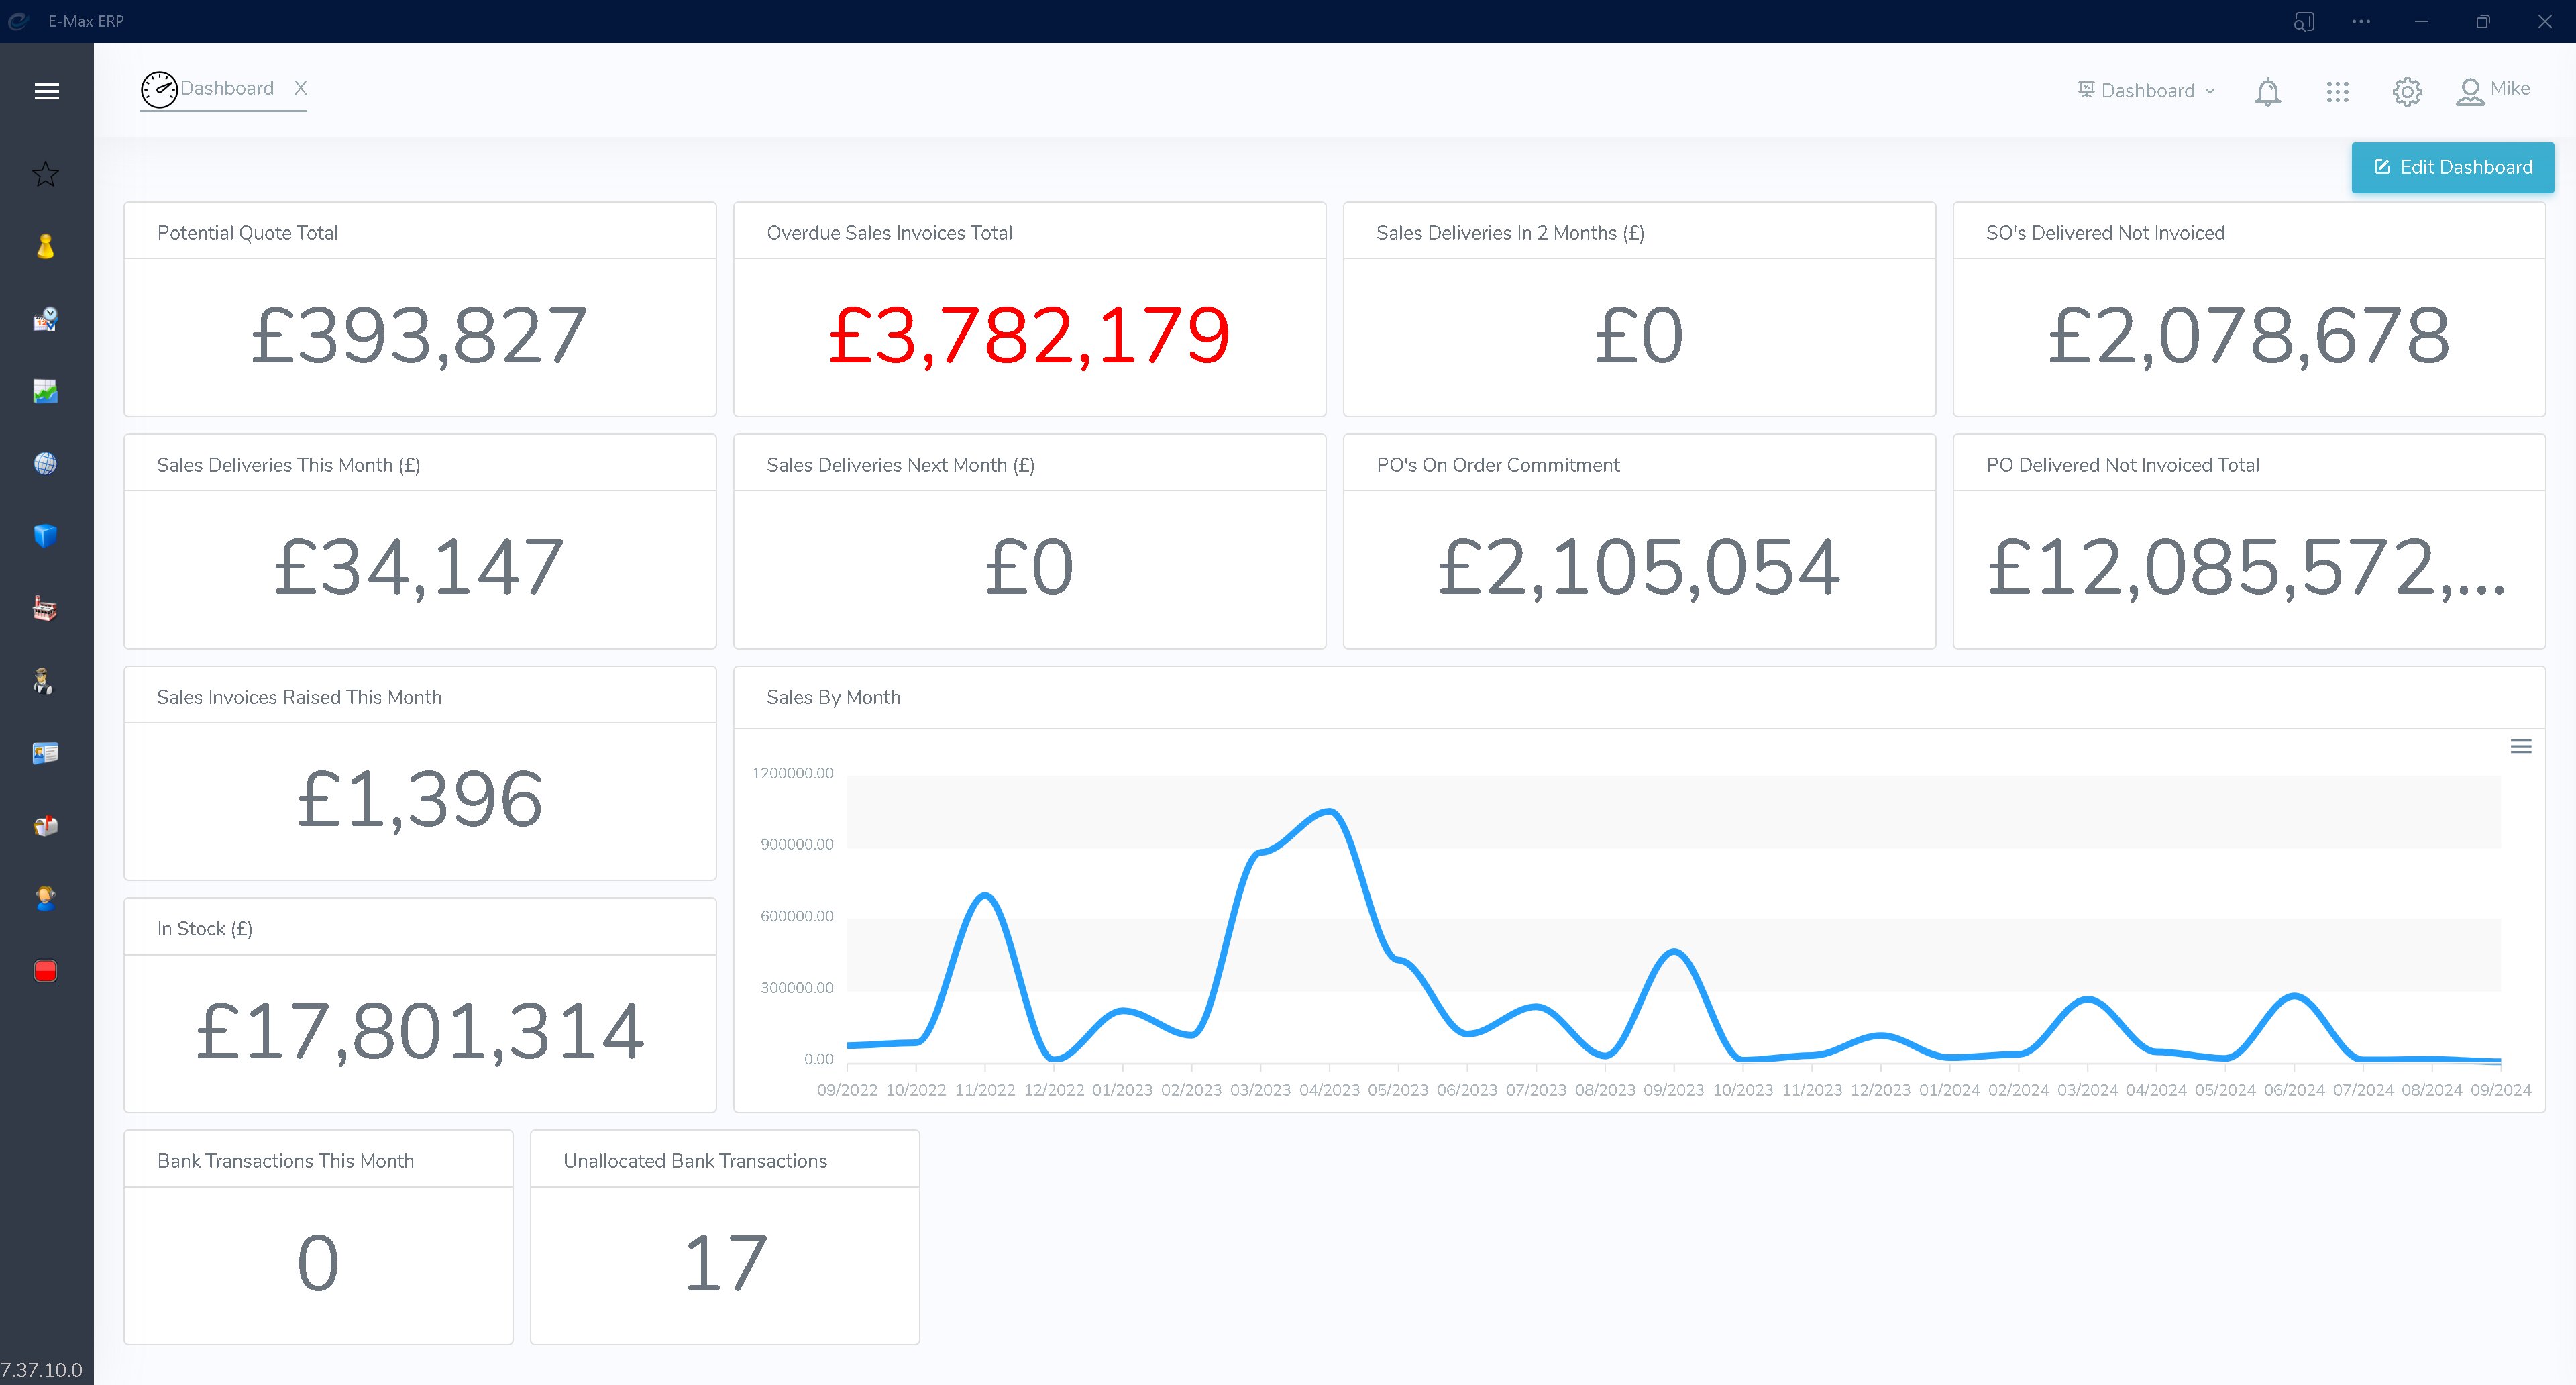
Task: Click the Edit Dashboard button
Action: (2452, 167)
